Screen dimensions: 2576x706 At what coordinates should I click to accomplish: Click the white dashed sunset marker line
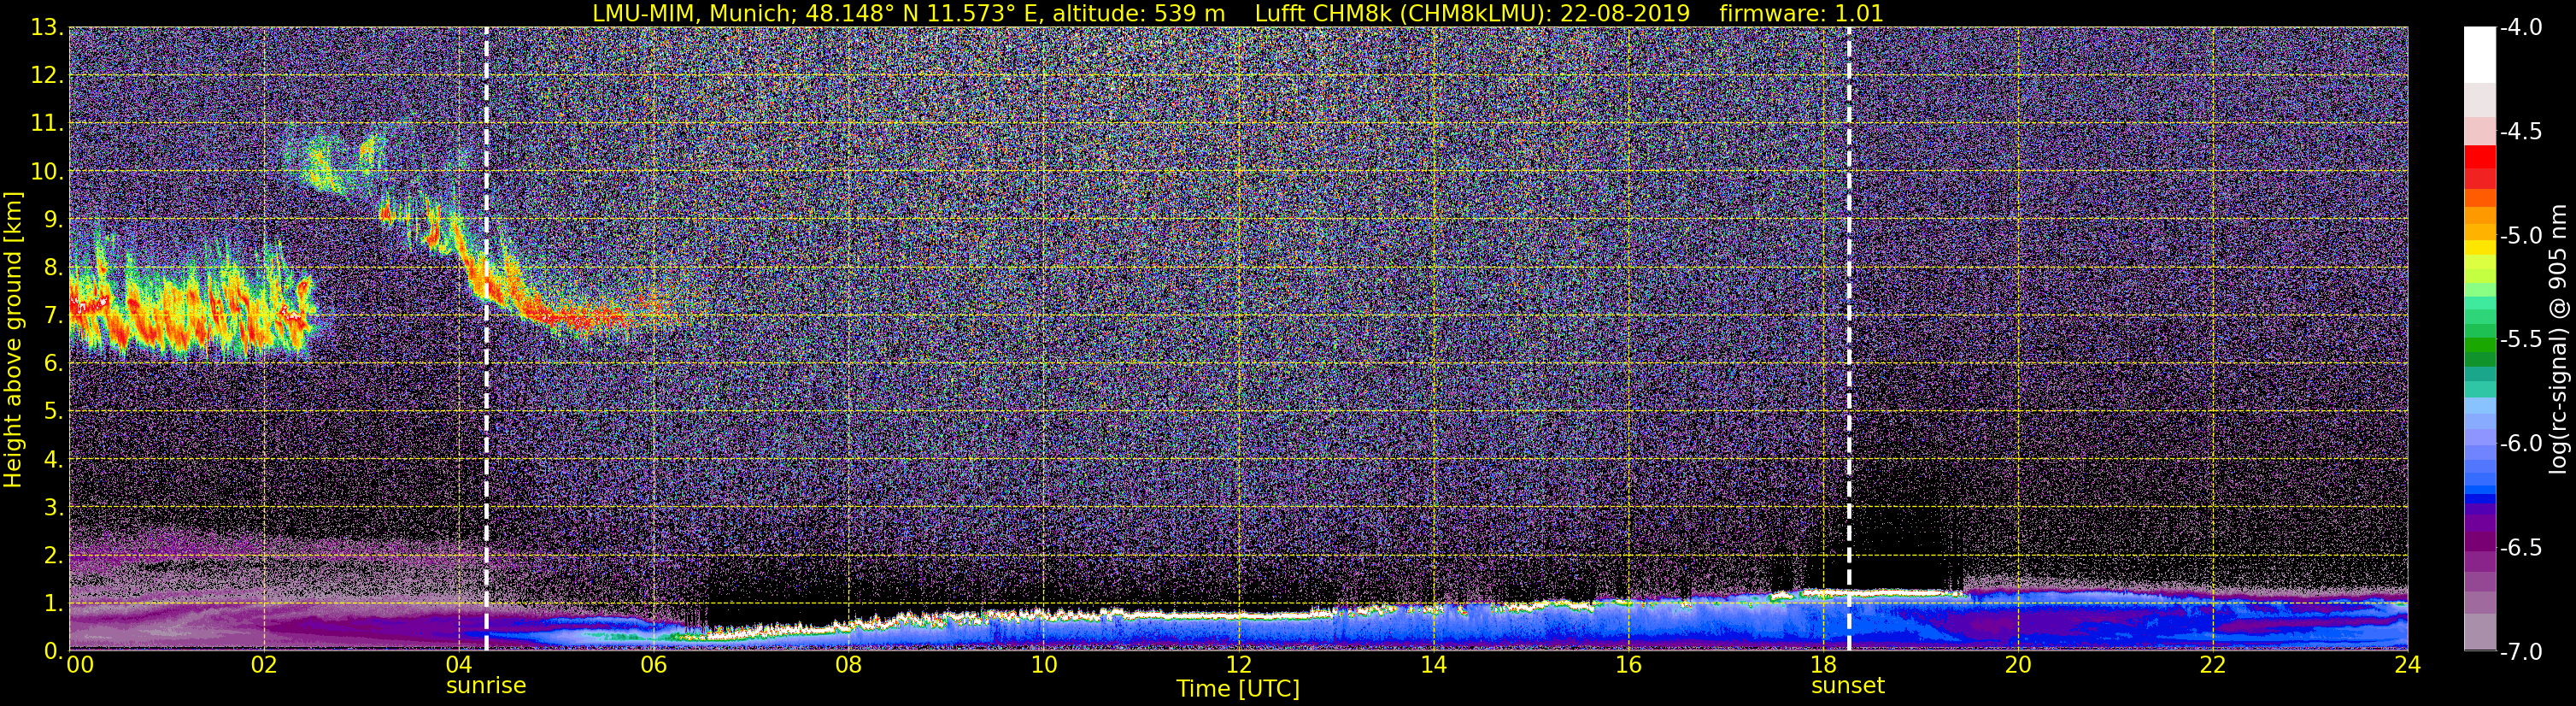tap(1849, 338)
